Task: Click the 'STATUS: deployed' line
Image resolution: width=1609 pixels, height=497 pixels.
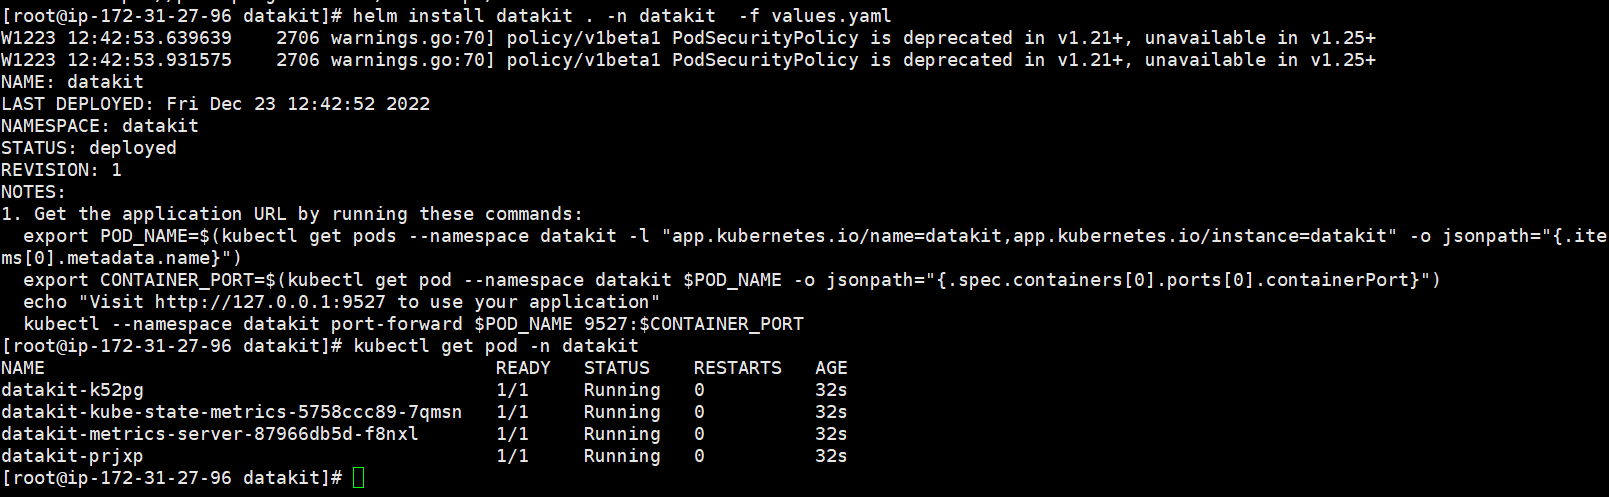Action: [x=89, y=148]
